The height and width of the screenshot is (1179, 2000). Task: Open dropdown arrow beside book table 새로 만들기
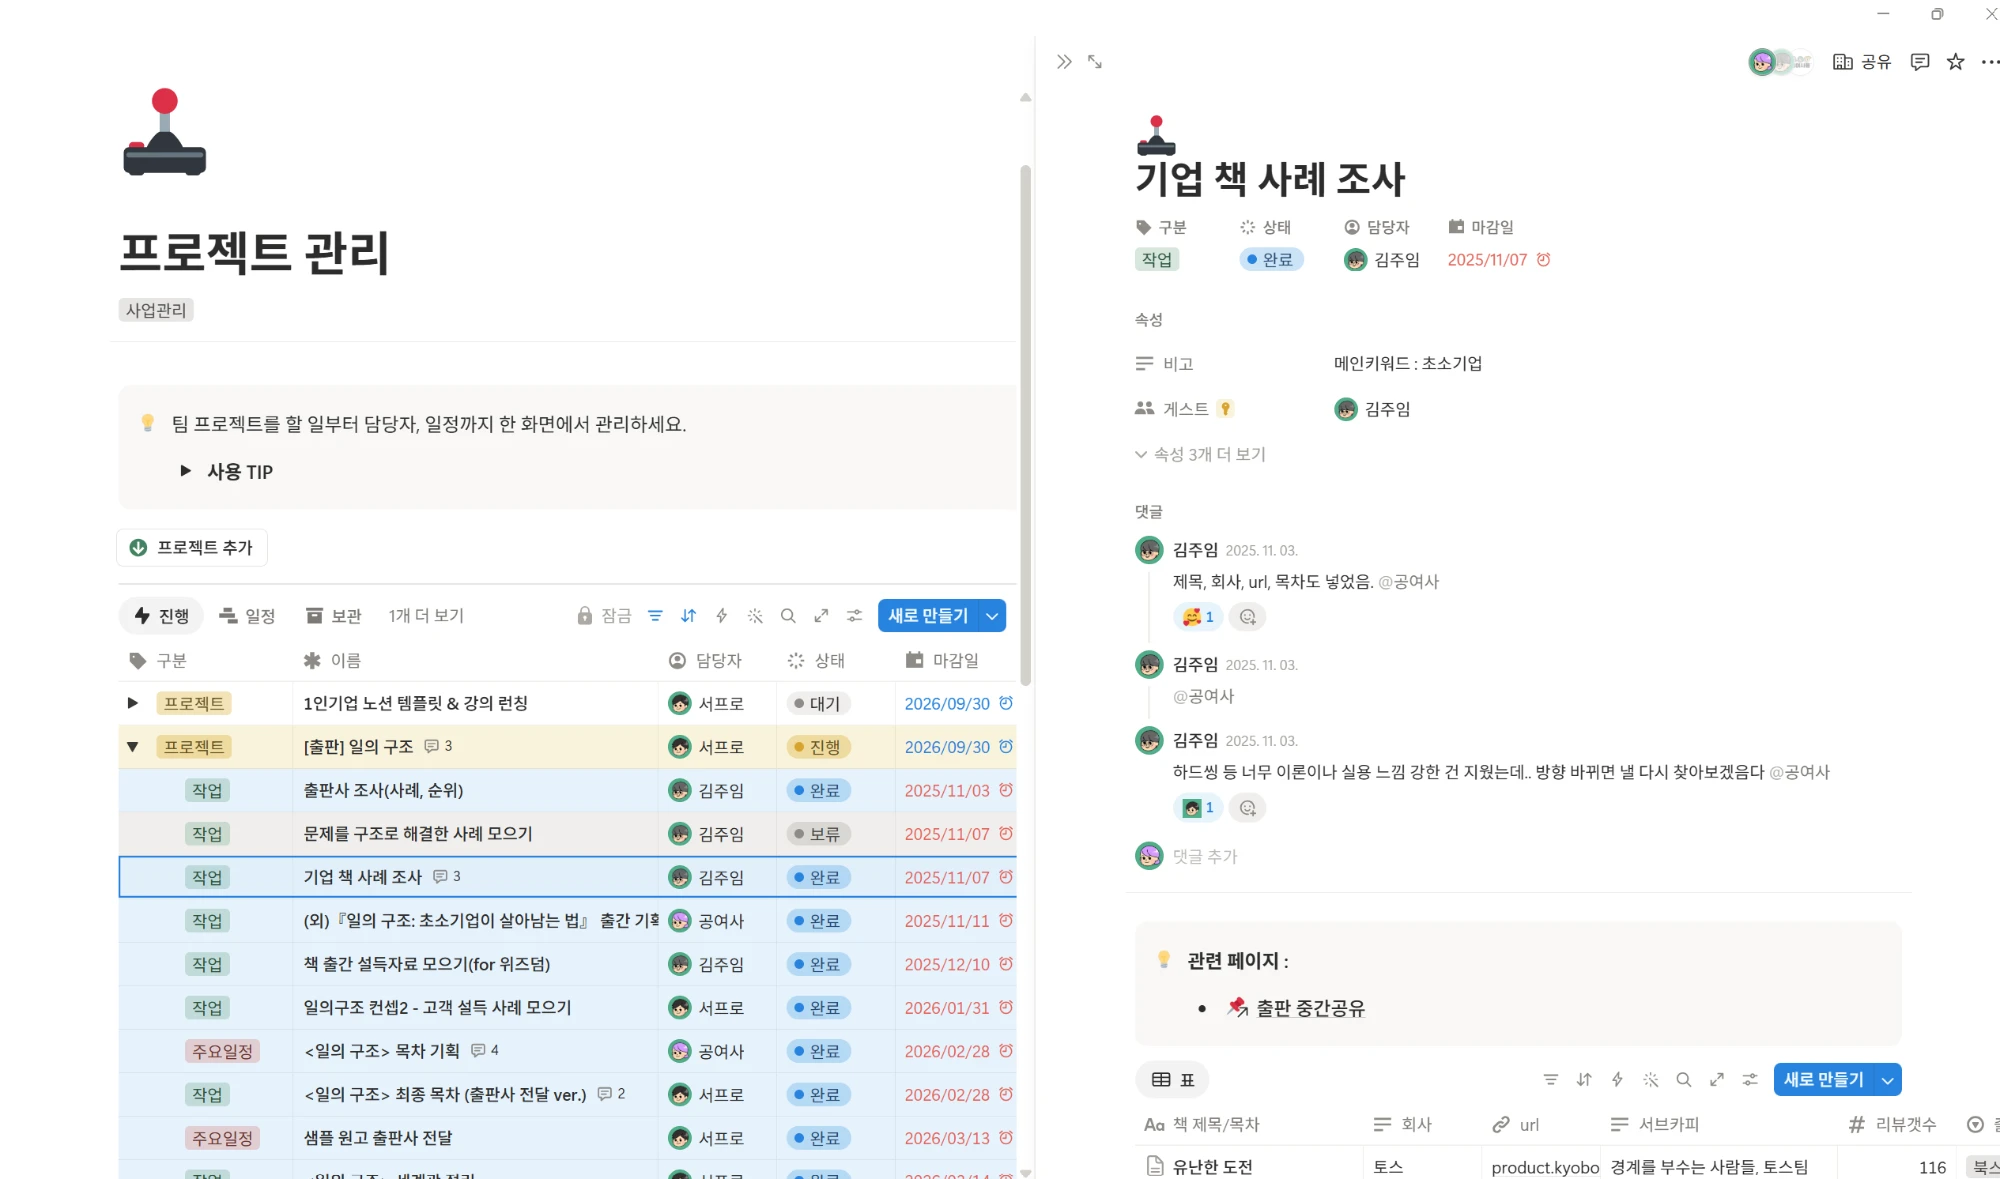(1887, 1080)
